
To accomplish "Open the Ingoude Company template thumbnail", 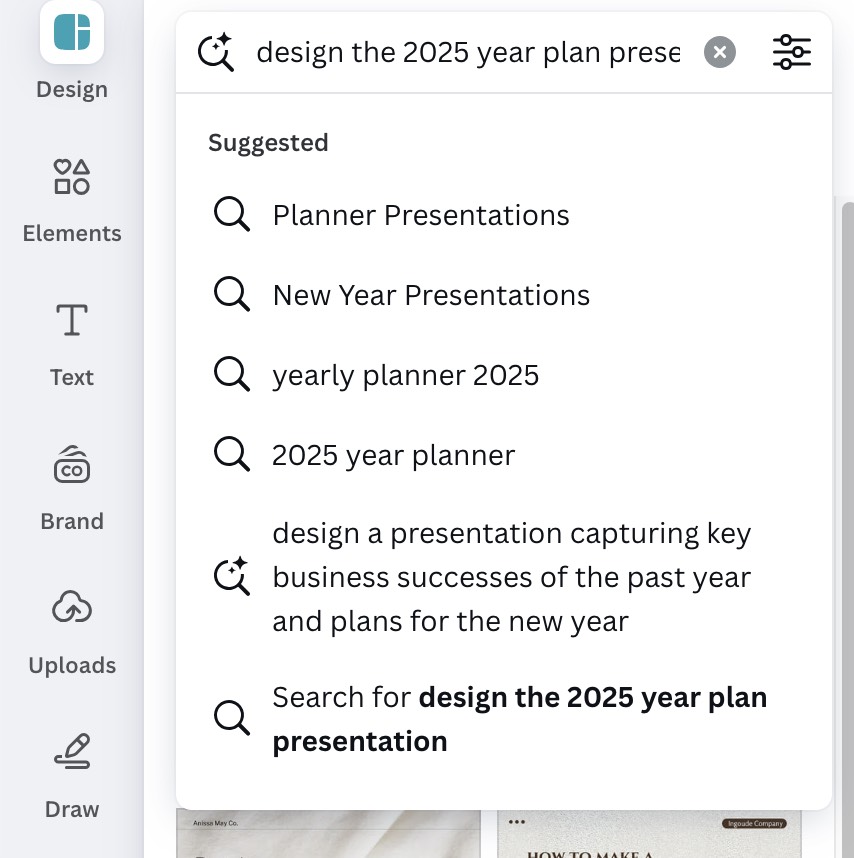I will coord(649,834).
